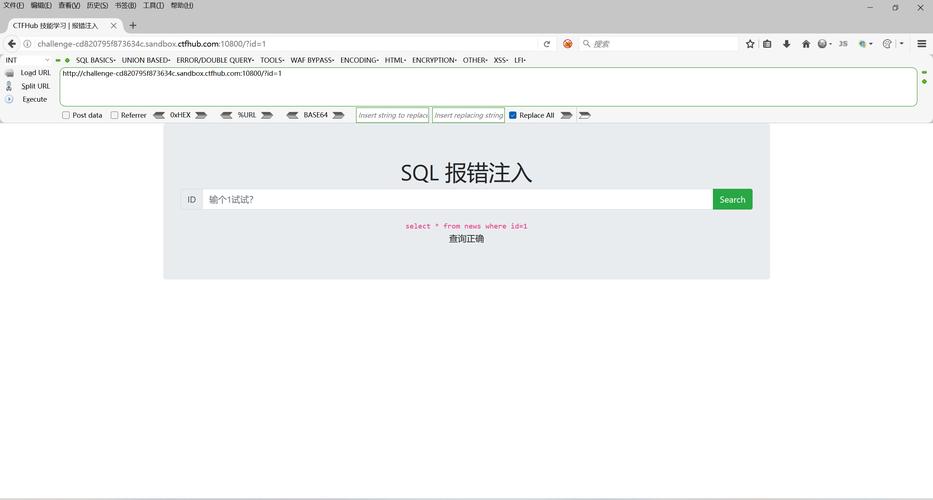Click the palette theme extension icon
This screenshot has height=500, width=933.
887,43
